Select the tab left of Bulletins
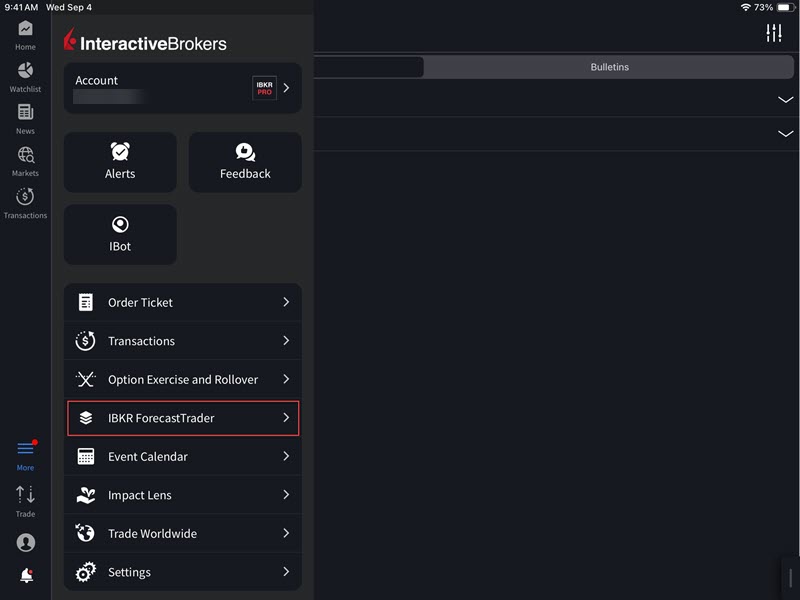The image size is (800, 600). click(x=368, y=67)
